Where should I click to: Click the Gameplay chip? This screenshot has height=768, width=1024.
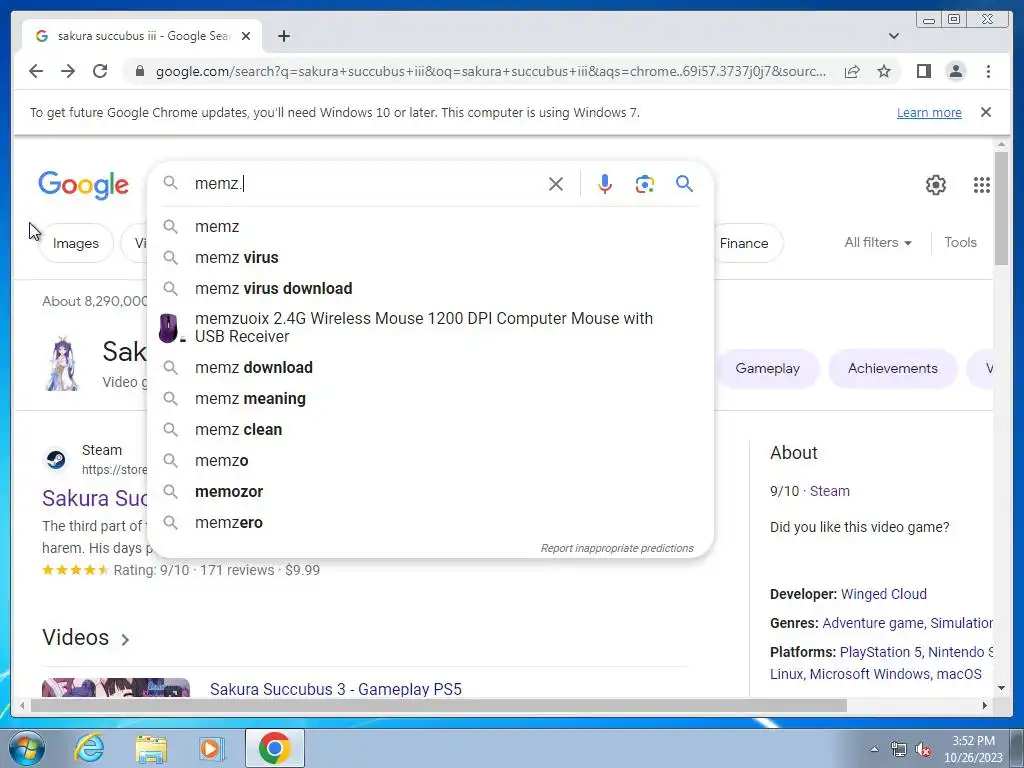point(767,368)
